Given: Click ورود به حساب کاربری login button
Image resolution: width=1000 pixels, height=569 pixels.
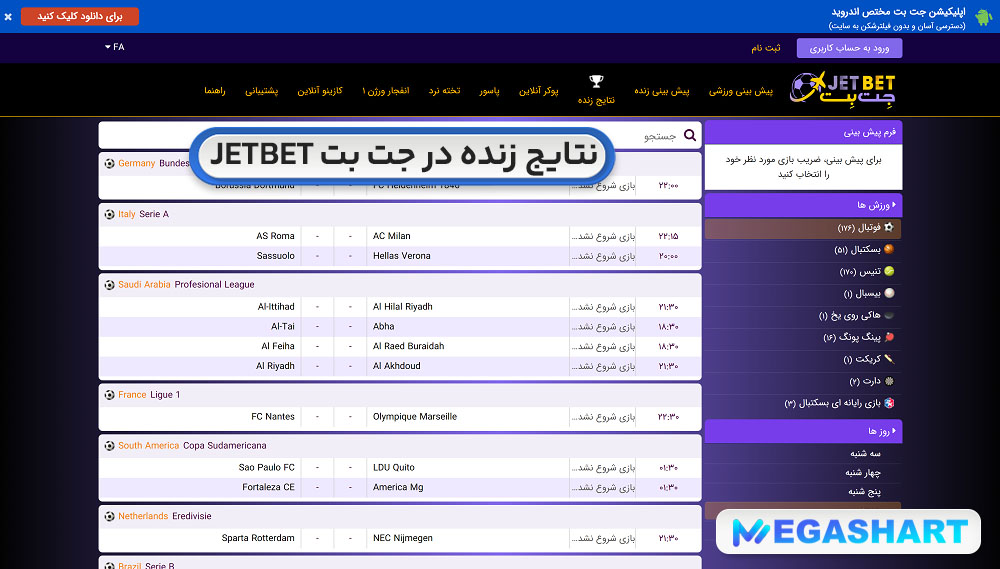Looking at the screenshot, I should coord(849,48).
